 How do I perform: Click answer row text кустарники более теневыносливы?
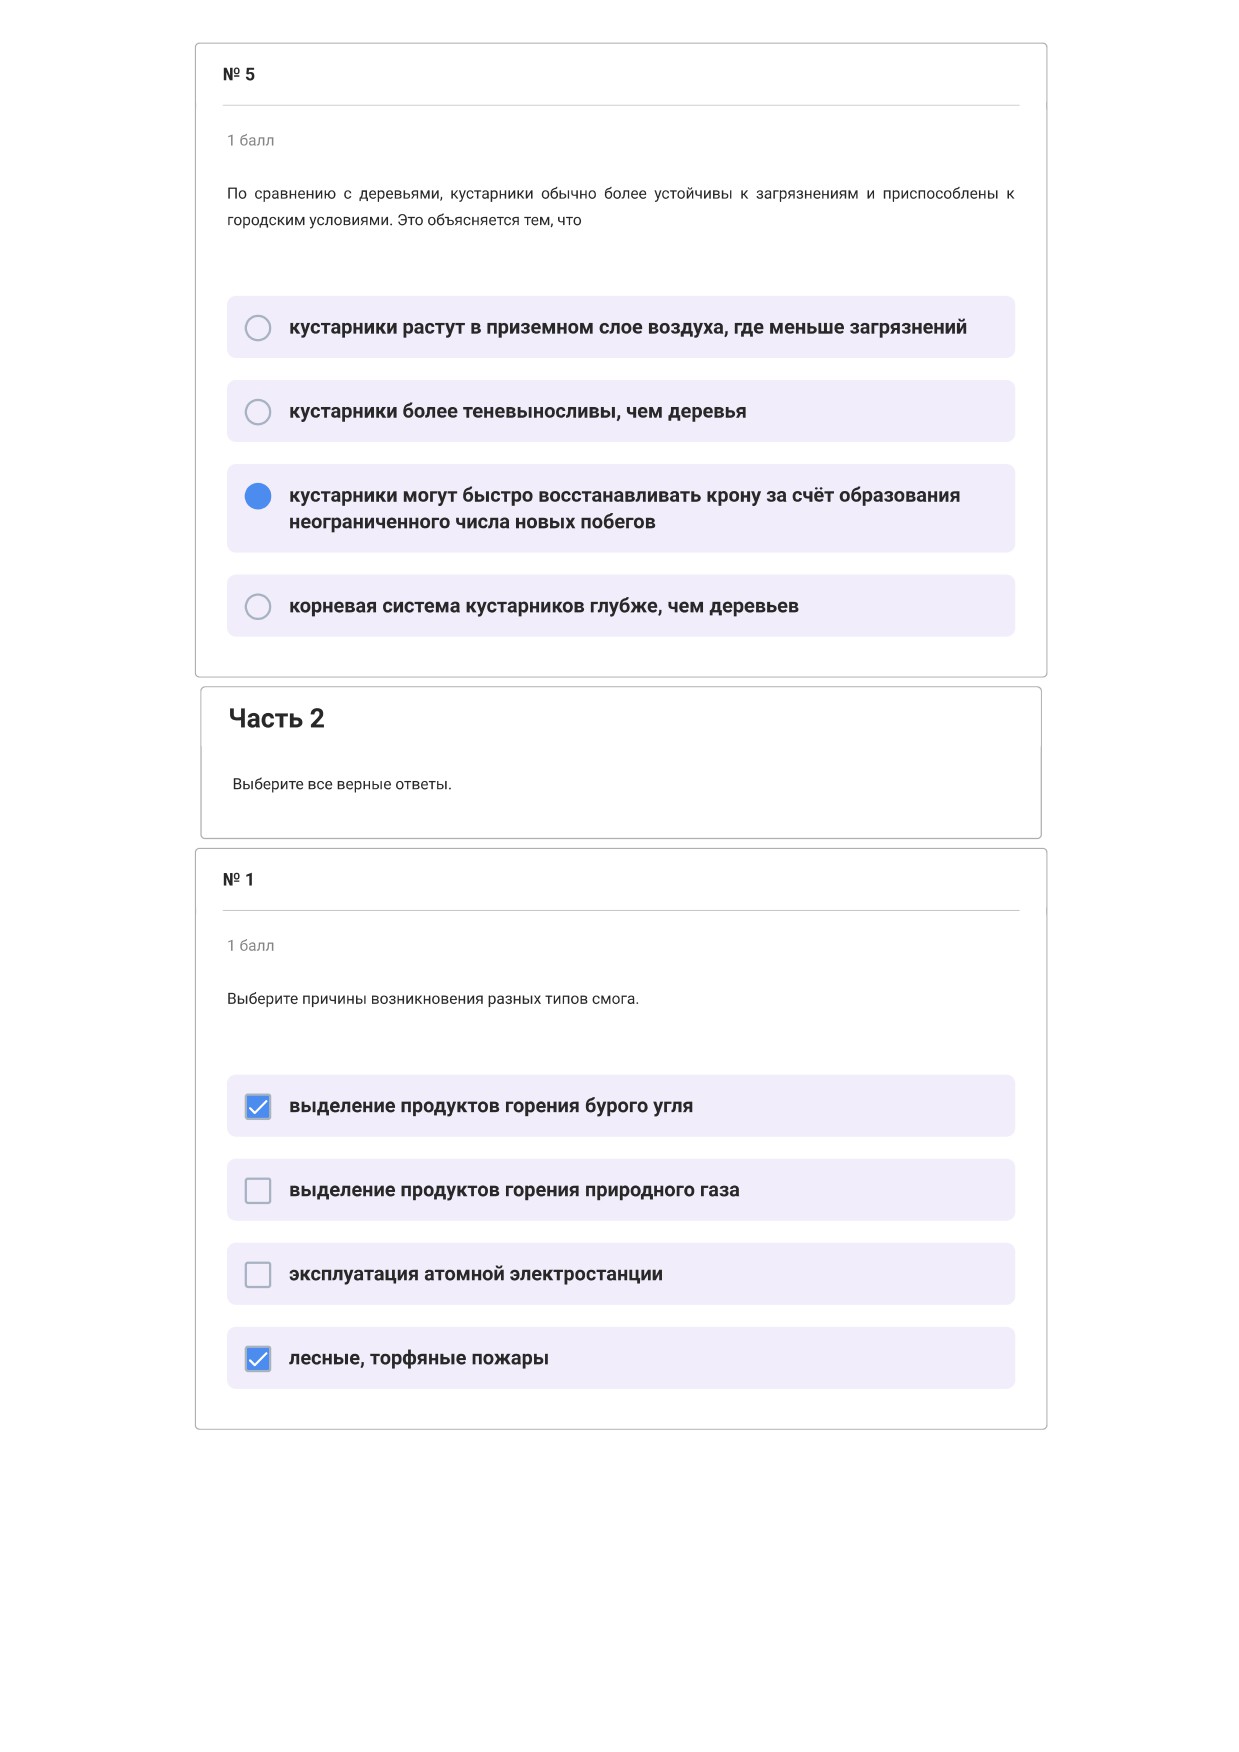coord(518,411)
